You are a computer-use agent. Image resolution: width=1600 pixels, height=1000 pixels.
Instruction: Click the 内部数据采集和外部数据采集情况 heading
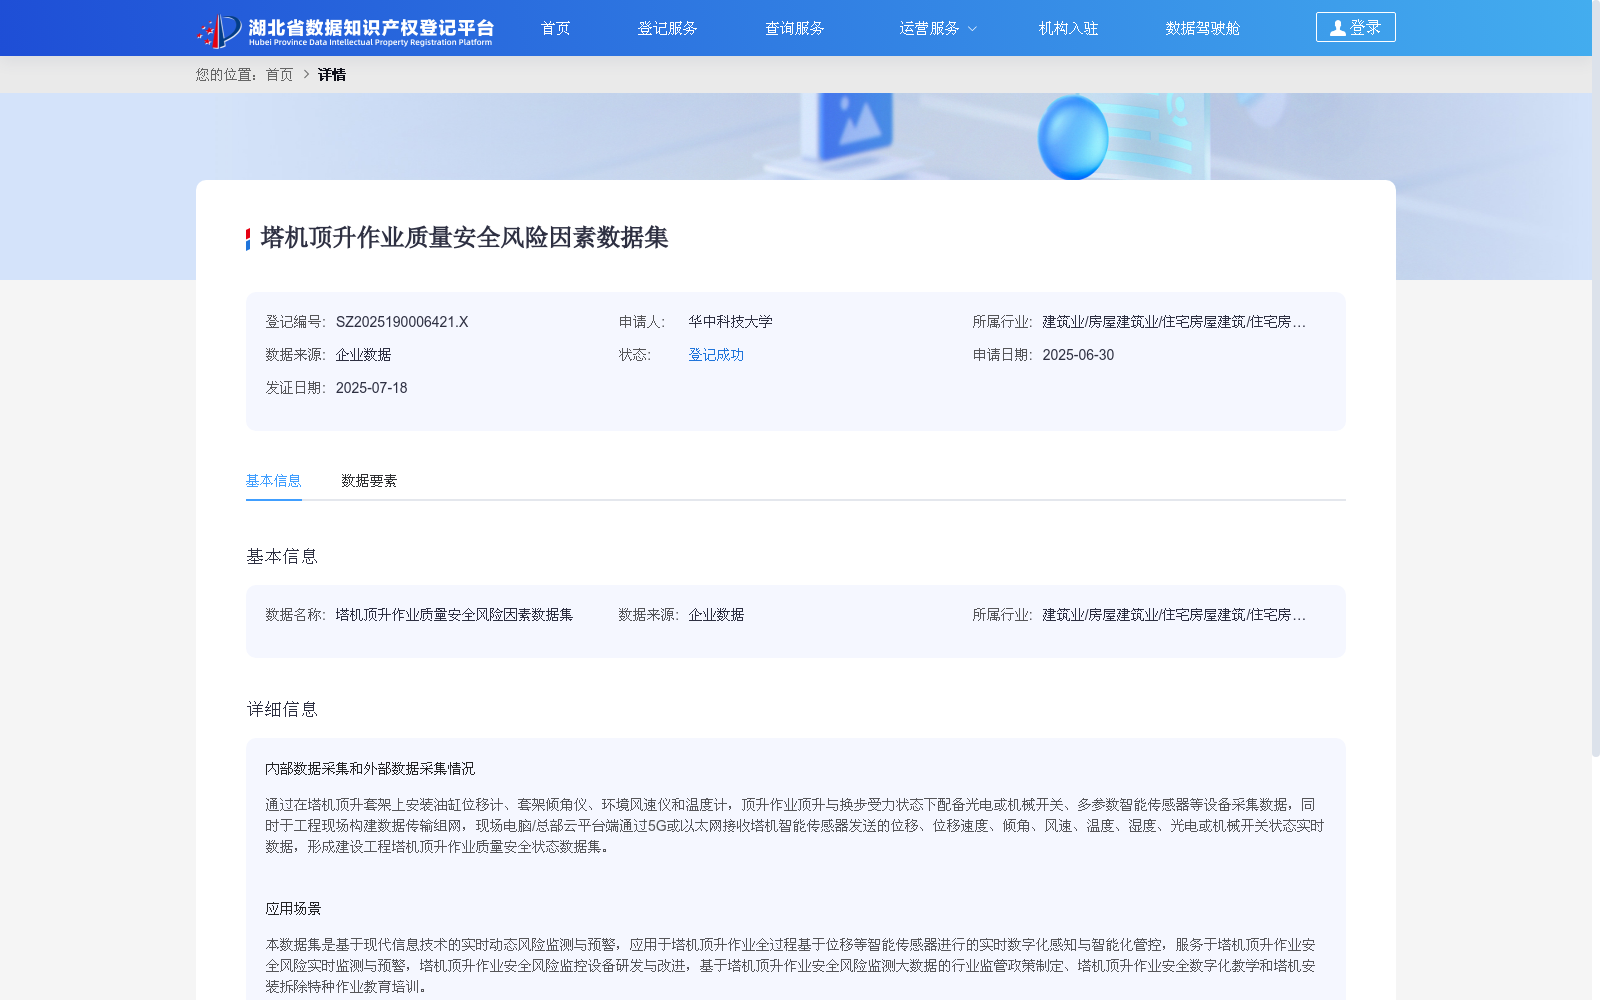click(370, 769)
